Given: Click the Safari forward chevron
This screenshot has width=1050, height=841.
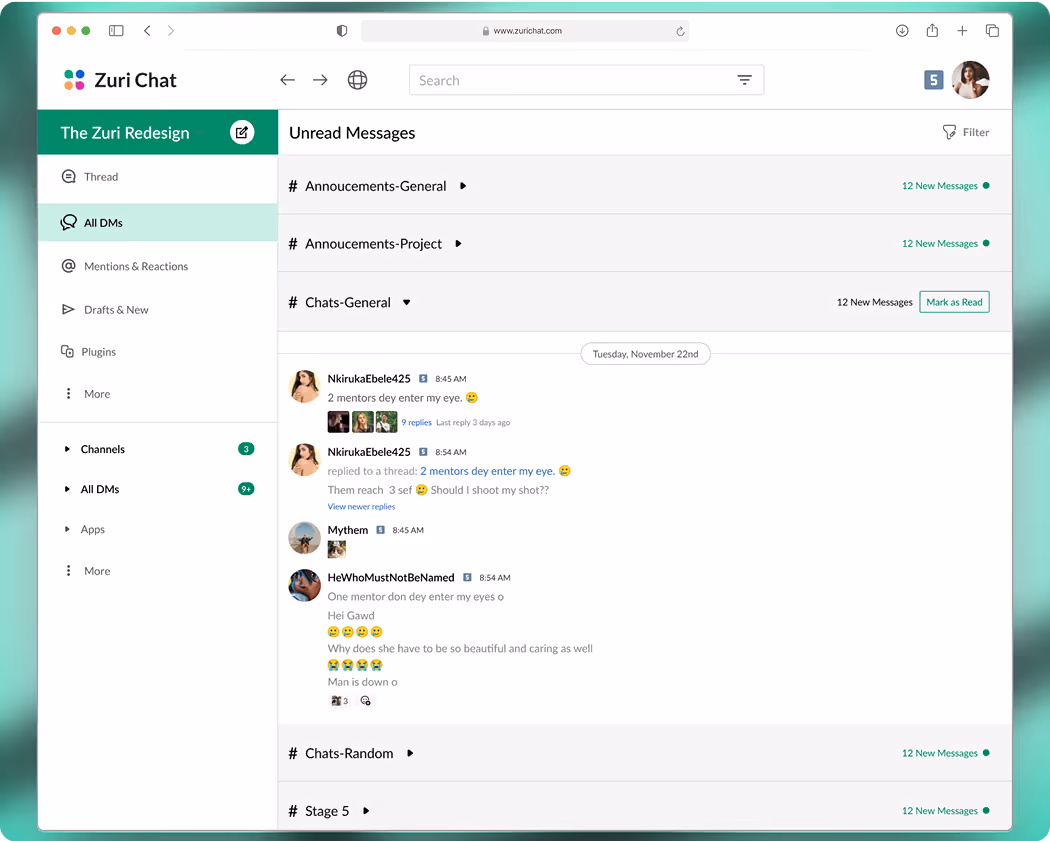Looking at the screenshot, I should coord(171,31).
